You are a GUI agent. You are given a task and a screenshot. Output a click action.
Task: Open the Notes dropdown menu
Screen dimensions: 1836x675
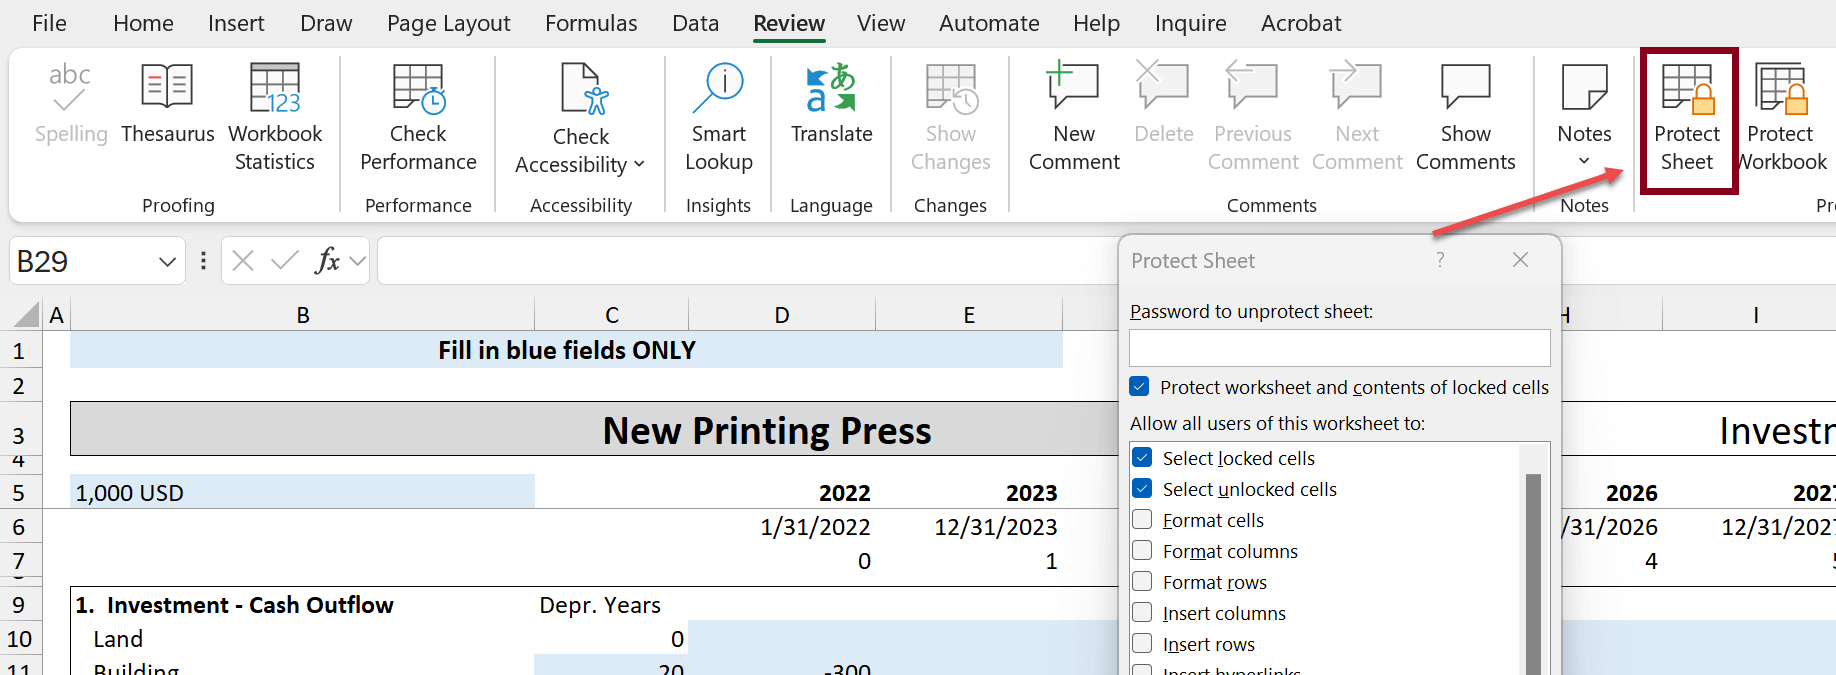click(x=1584, y=160)
